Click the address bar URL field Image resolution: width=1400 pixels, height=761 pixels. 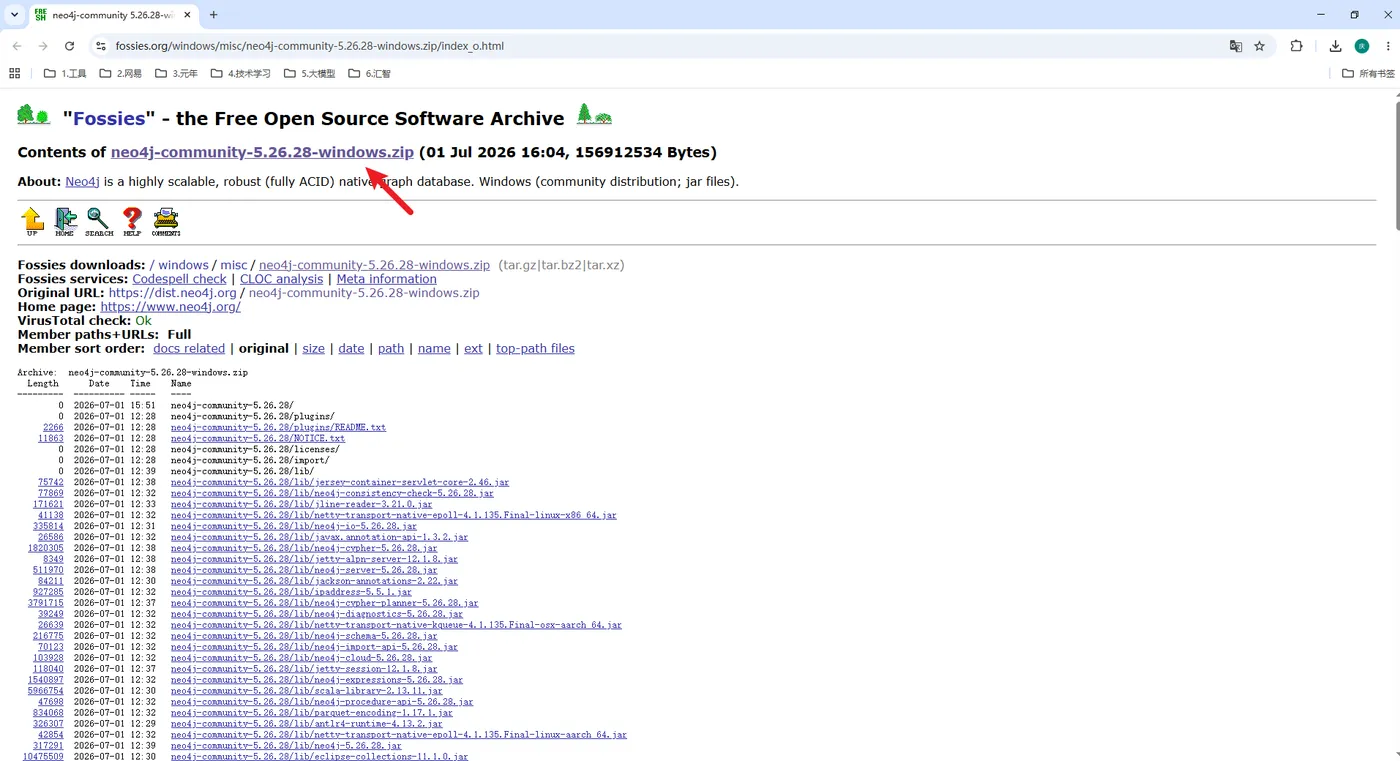660,46
